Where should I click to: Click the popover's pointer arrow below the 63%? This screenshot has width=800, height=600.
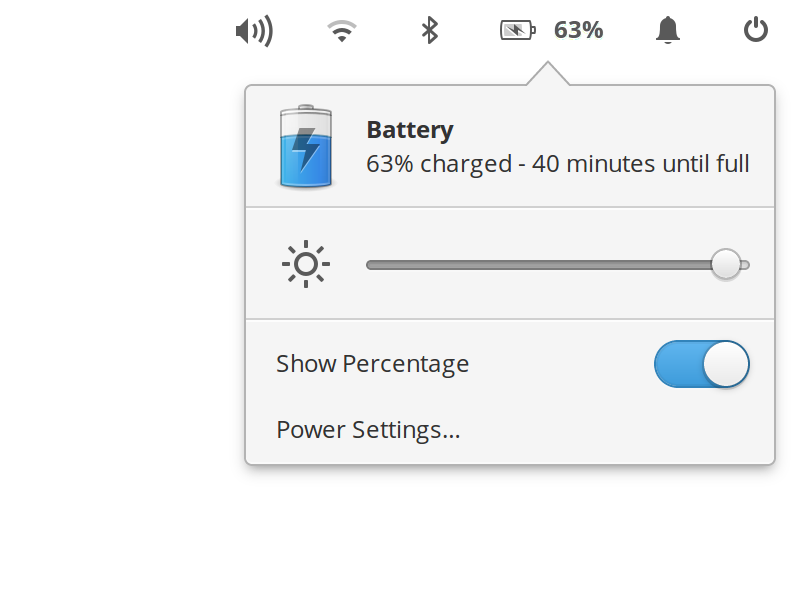(x=548, y=74)
